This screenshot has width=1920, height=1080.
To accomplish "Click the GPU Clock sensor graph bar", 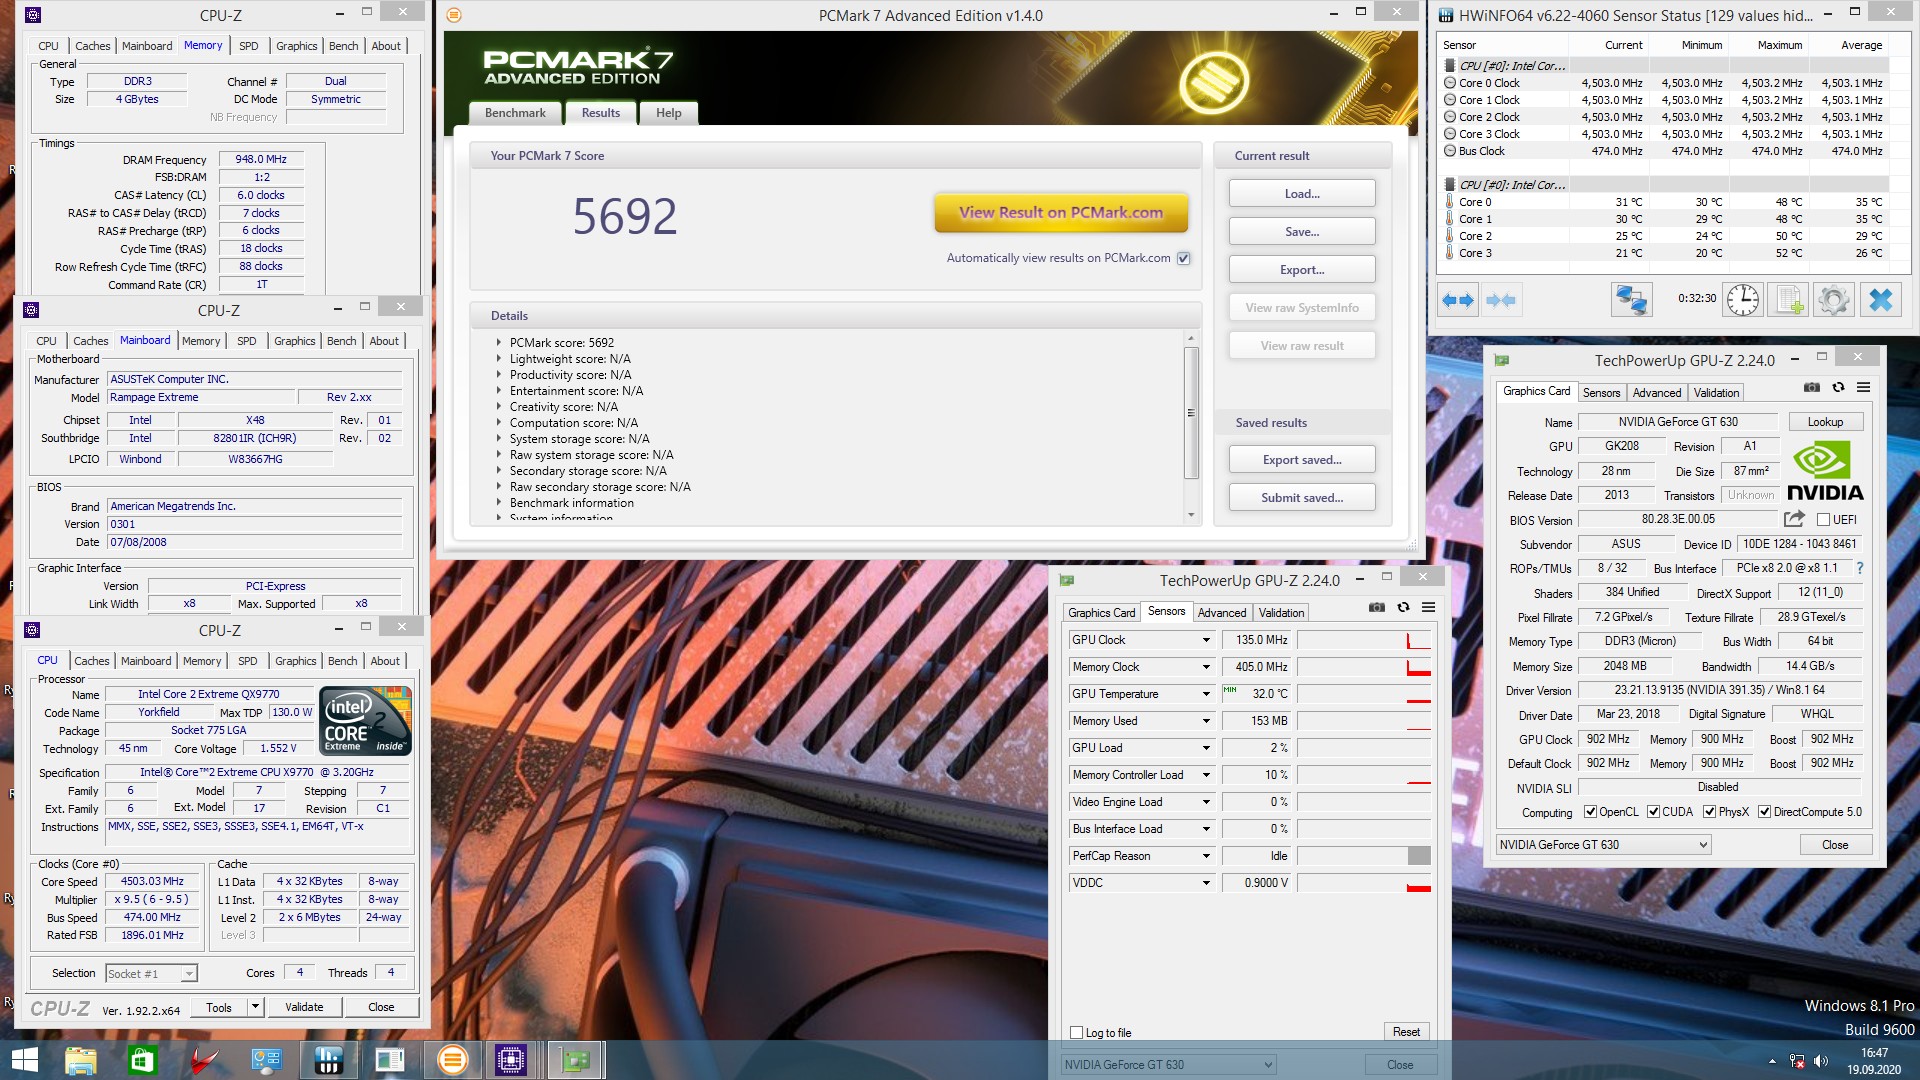I will point(1364,640).
